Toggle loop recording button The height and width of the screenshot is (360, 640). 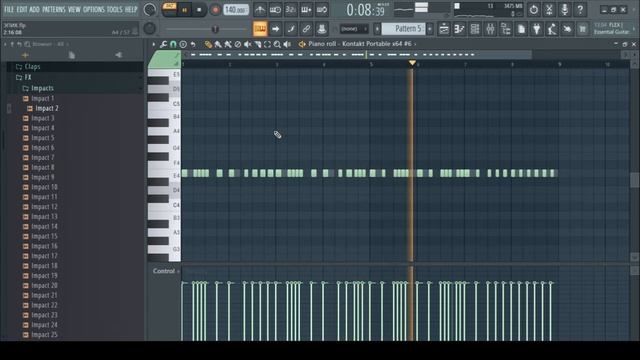[322, 9]
